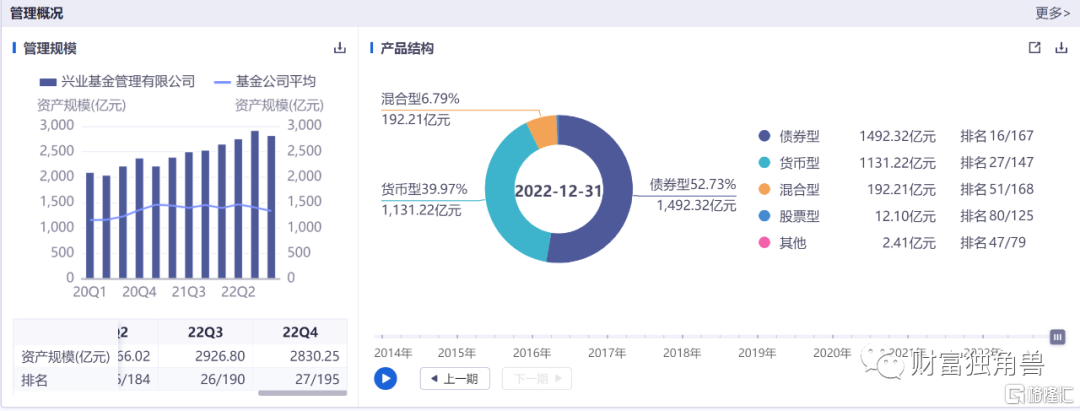The image size is (1080, 411).
Task: Toggle 货币型 legend entry
Action: tap(789, 163)
